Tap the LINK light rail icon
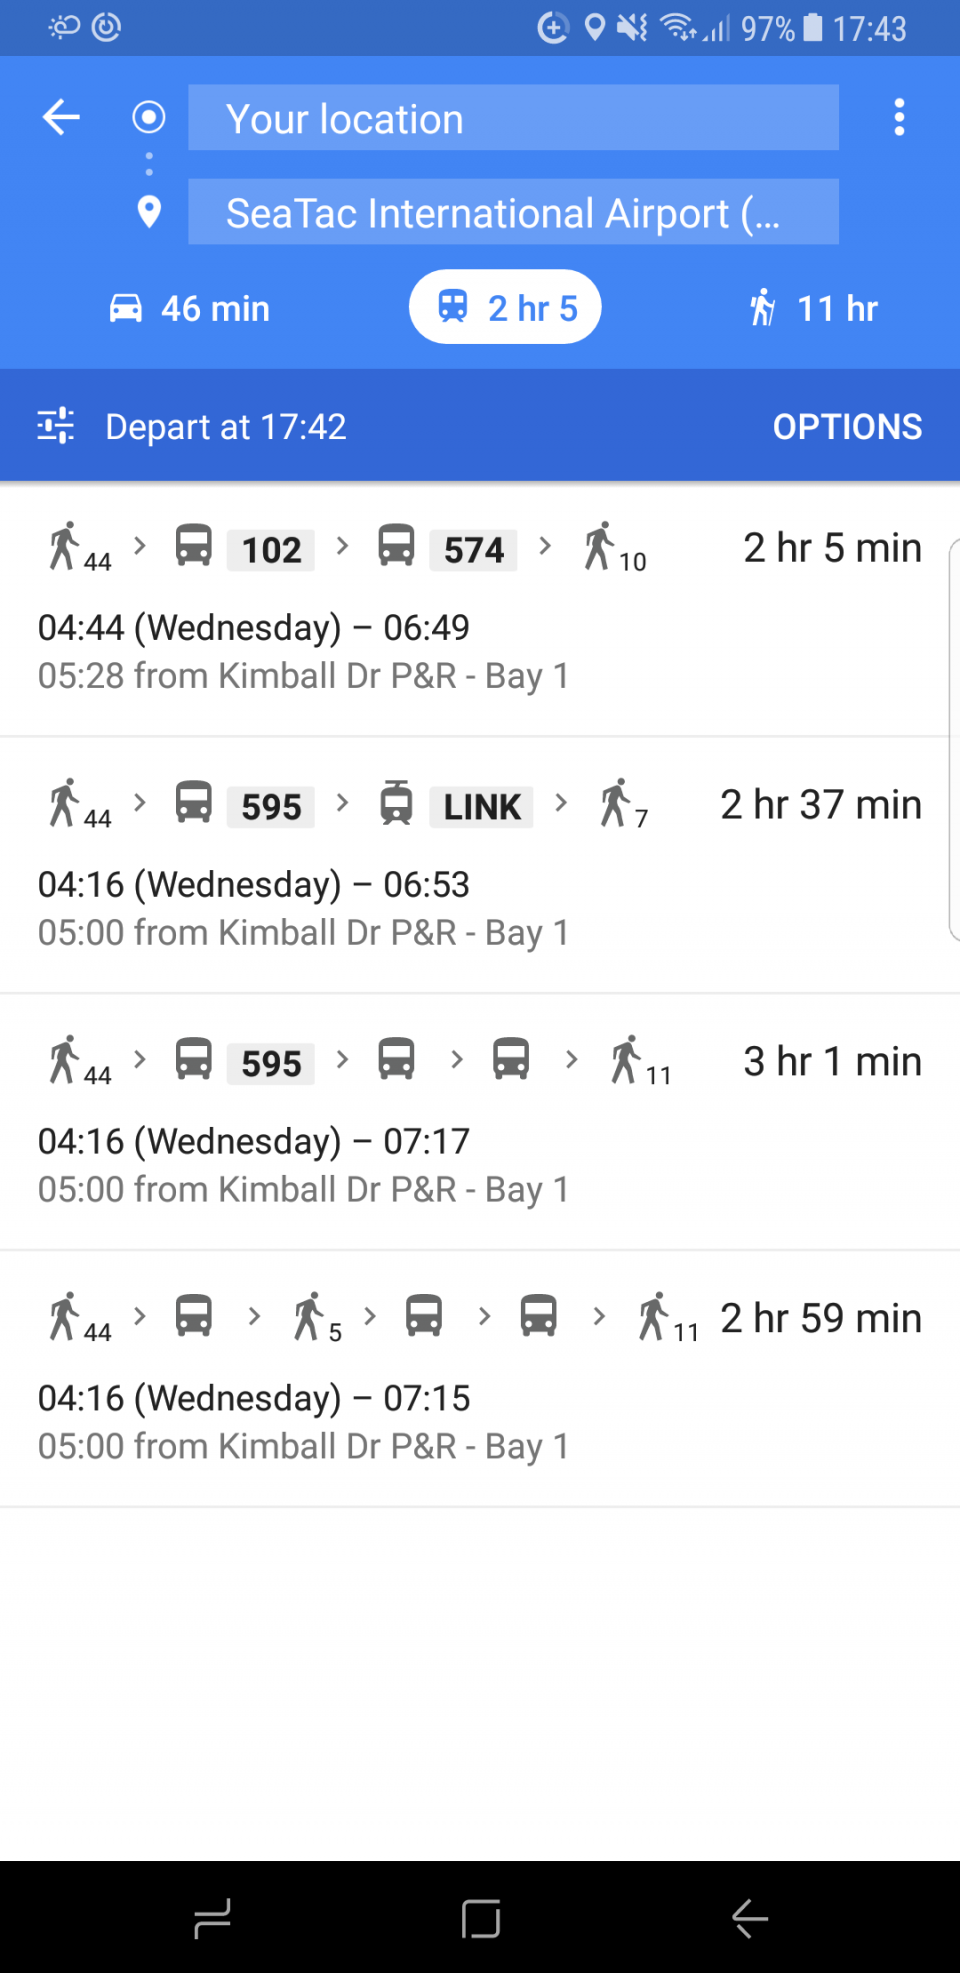The width and height of the screenshot is (960, 1973). pyautogui.click(x=396, y=804)
